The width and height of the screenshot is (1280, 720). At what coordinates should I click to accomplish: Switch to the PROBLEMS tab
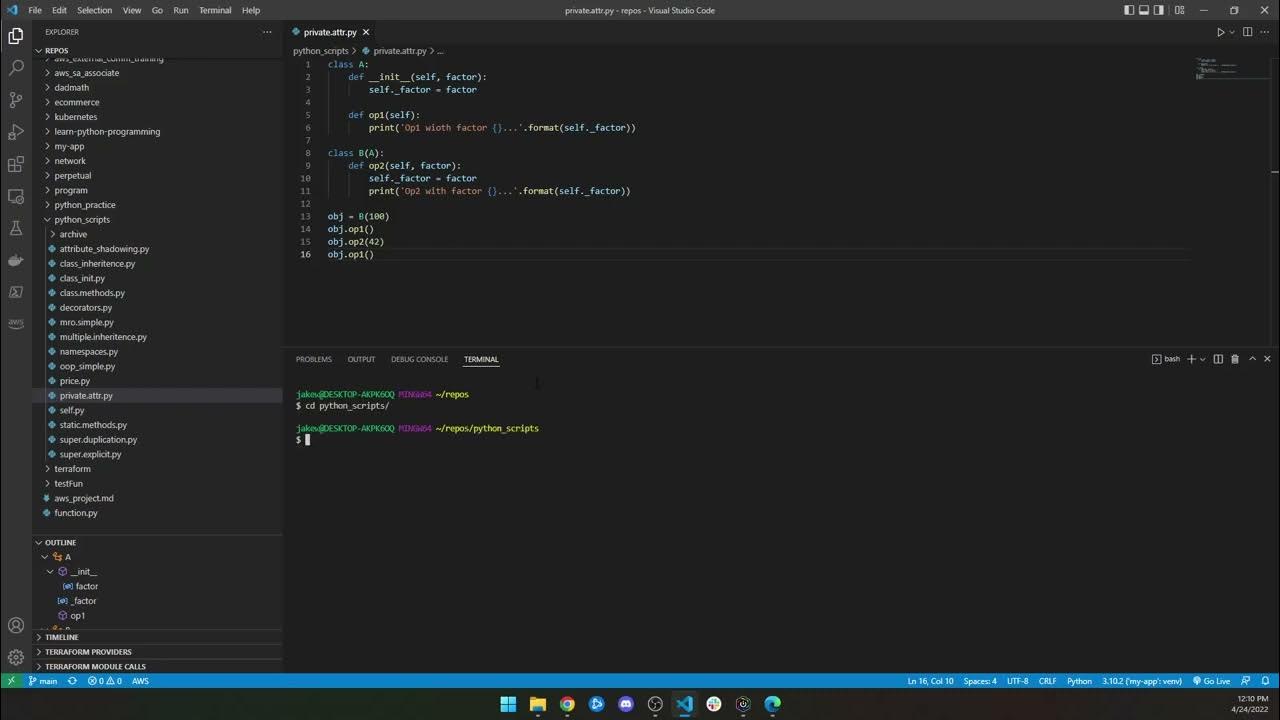click(x=313, y=359)
